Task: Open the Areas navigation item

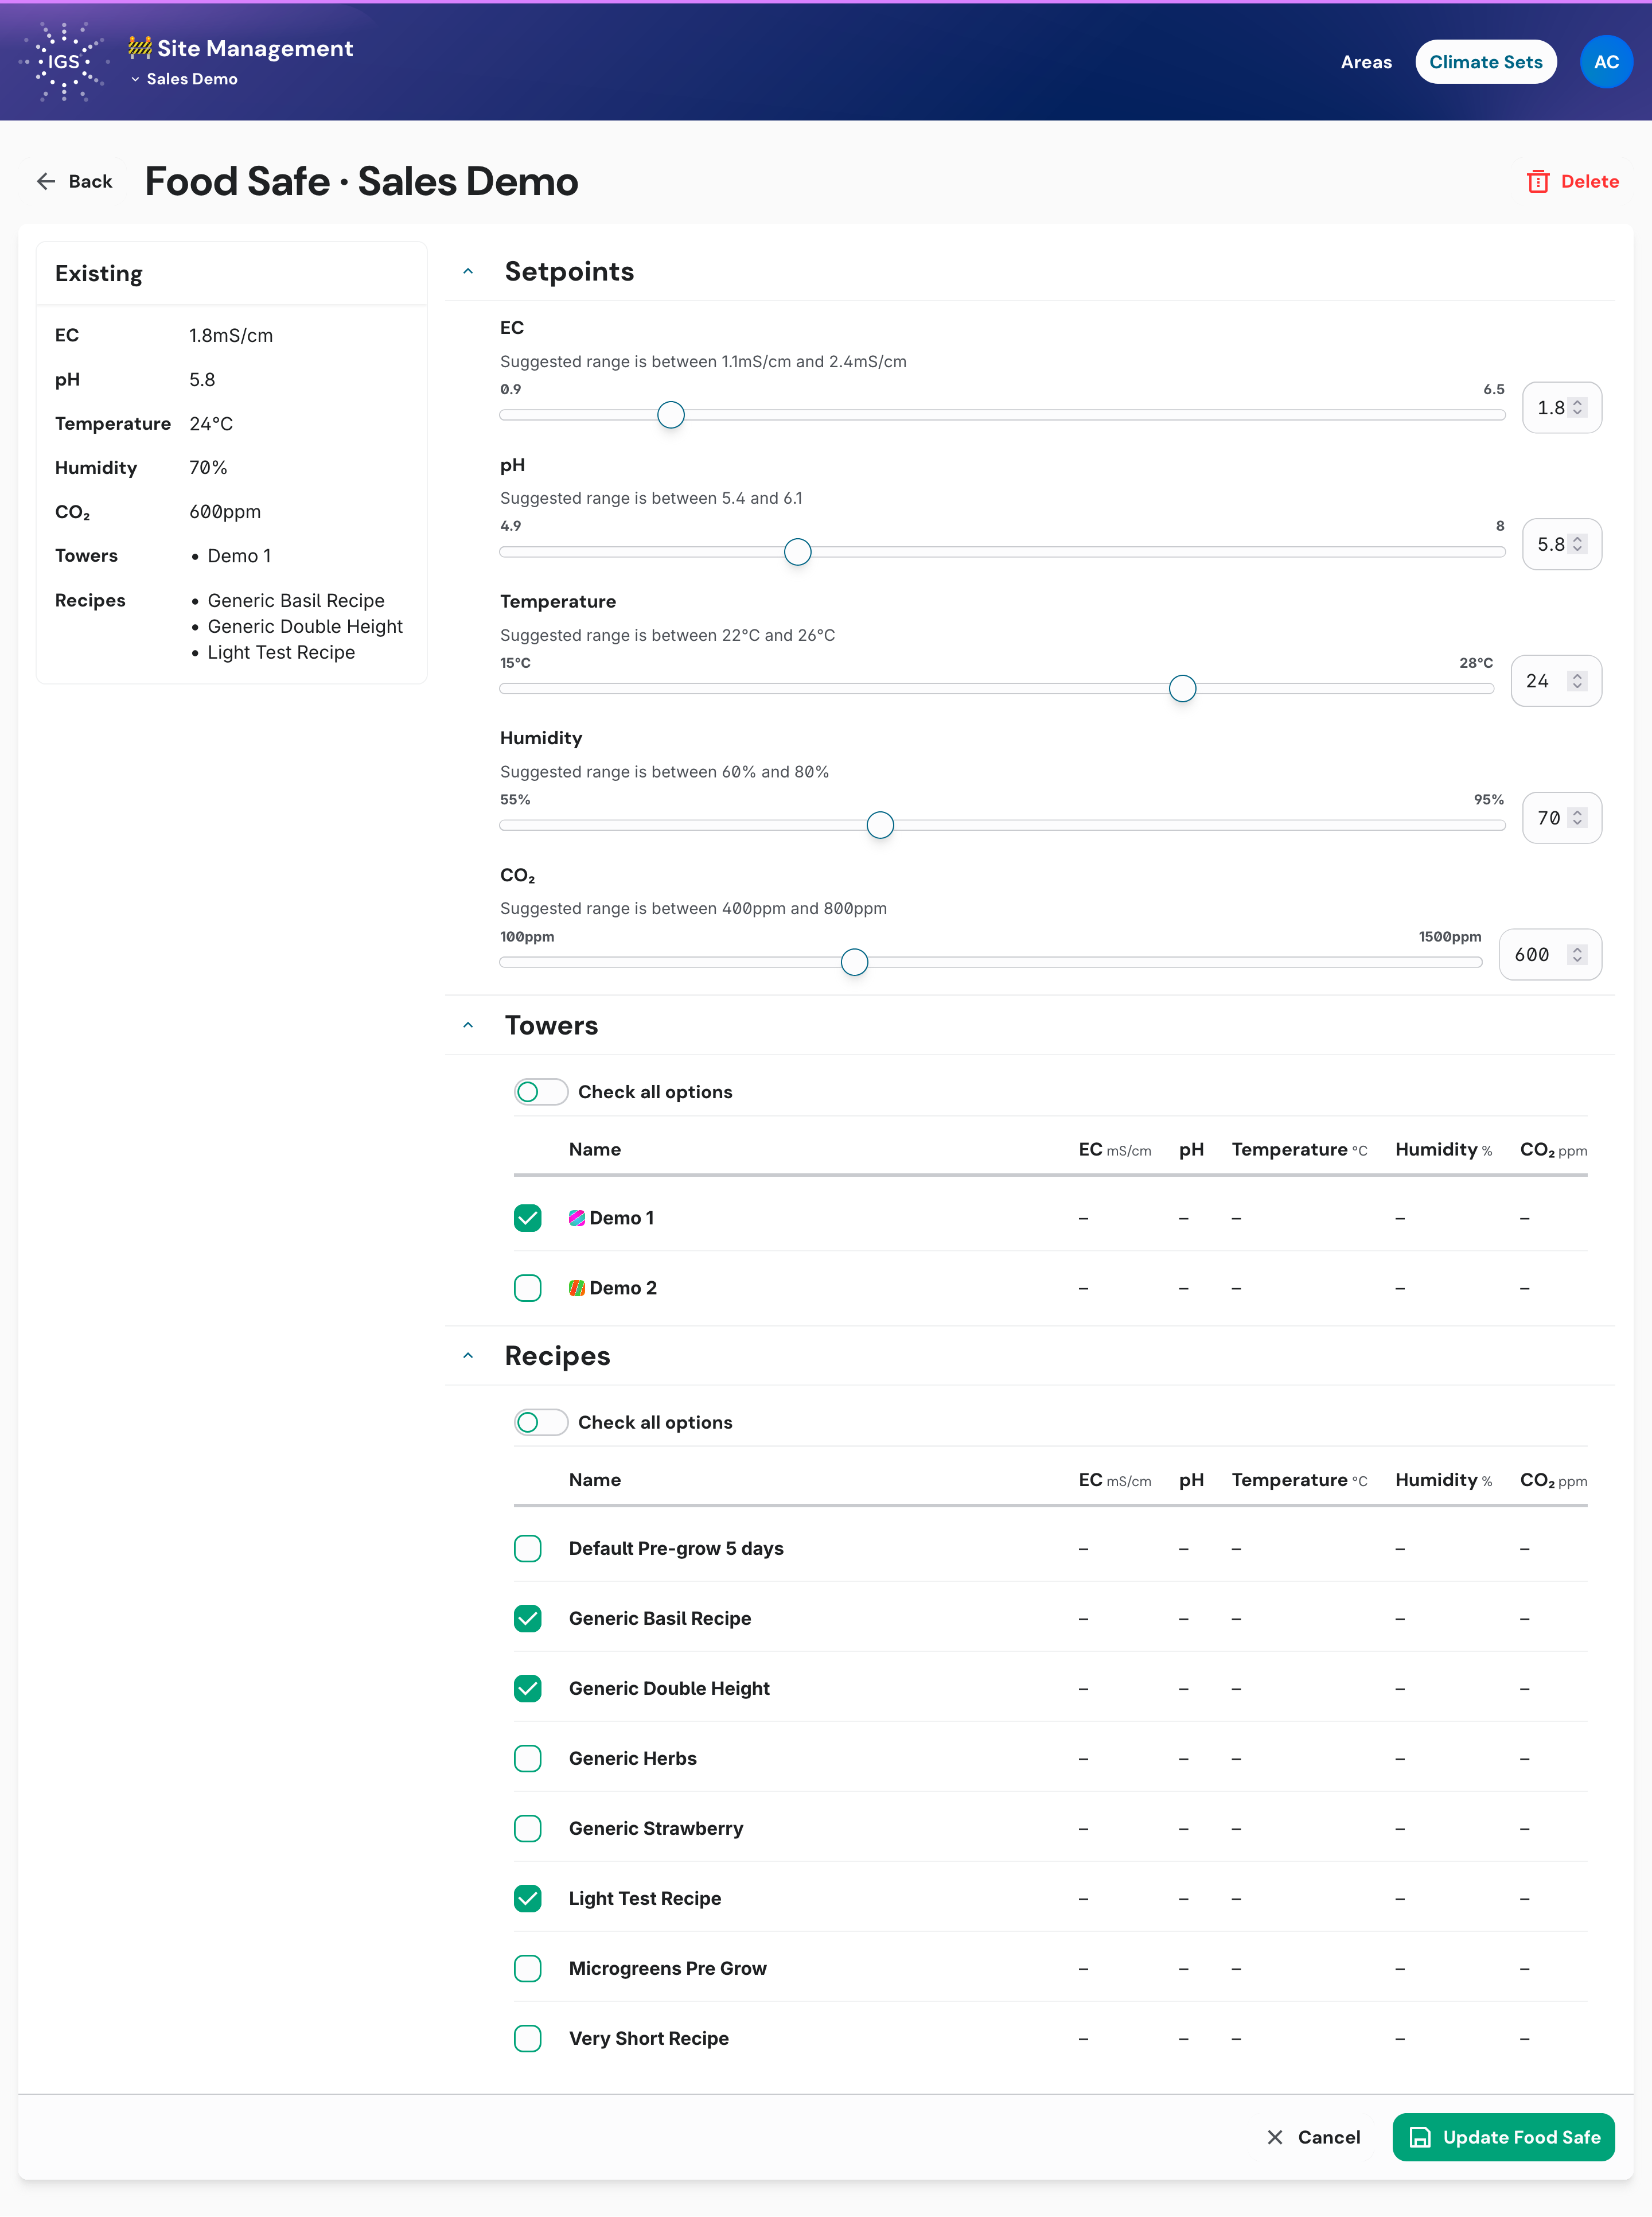Action: pyautogui.click(x=1366, y=62)
